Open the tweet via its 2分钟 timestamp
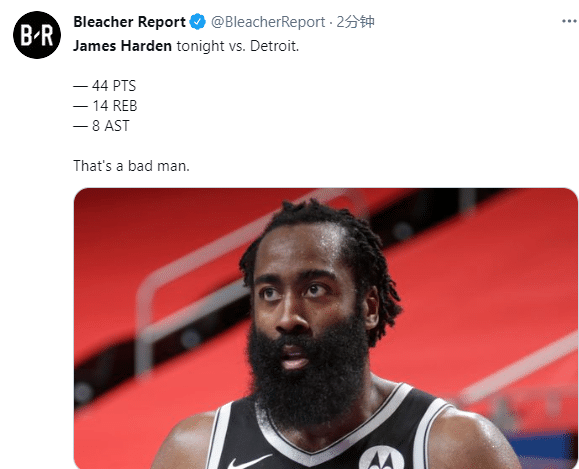Screen dimensions: 579x469 coord(355,22)
